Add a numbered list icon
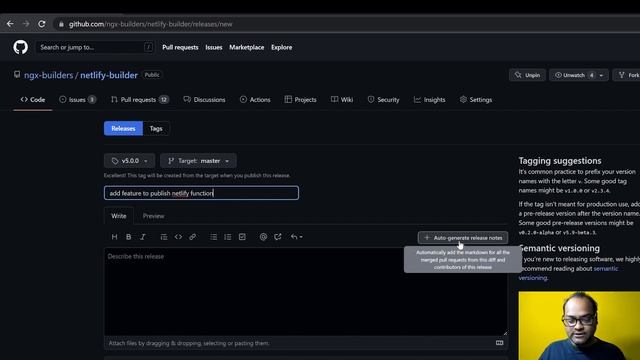This screenshot has height=360, width=640. [x=228, y=237]
